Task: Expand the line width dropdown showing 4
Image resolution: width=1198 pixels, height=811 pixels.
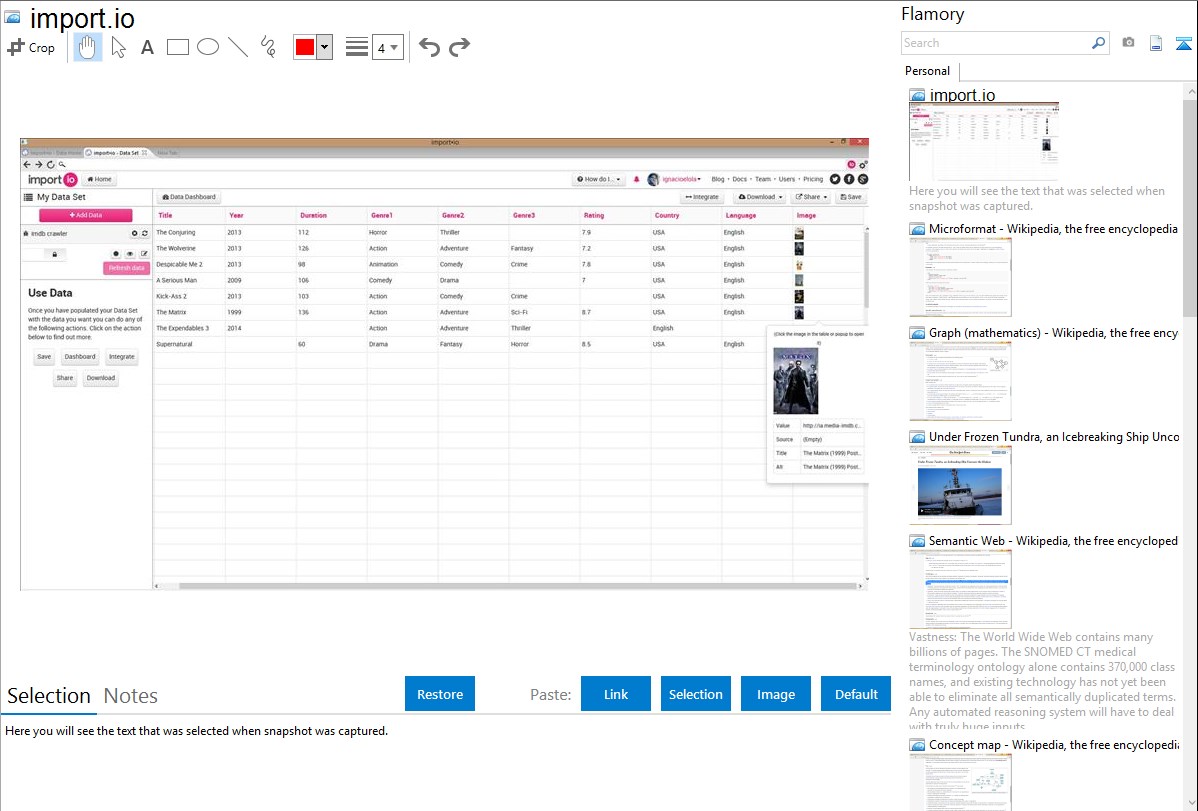Action: (387, 47)
